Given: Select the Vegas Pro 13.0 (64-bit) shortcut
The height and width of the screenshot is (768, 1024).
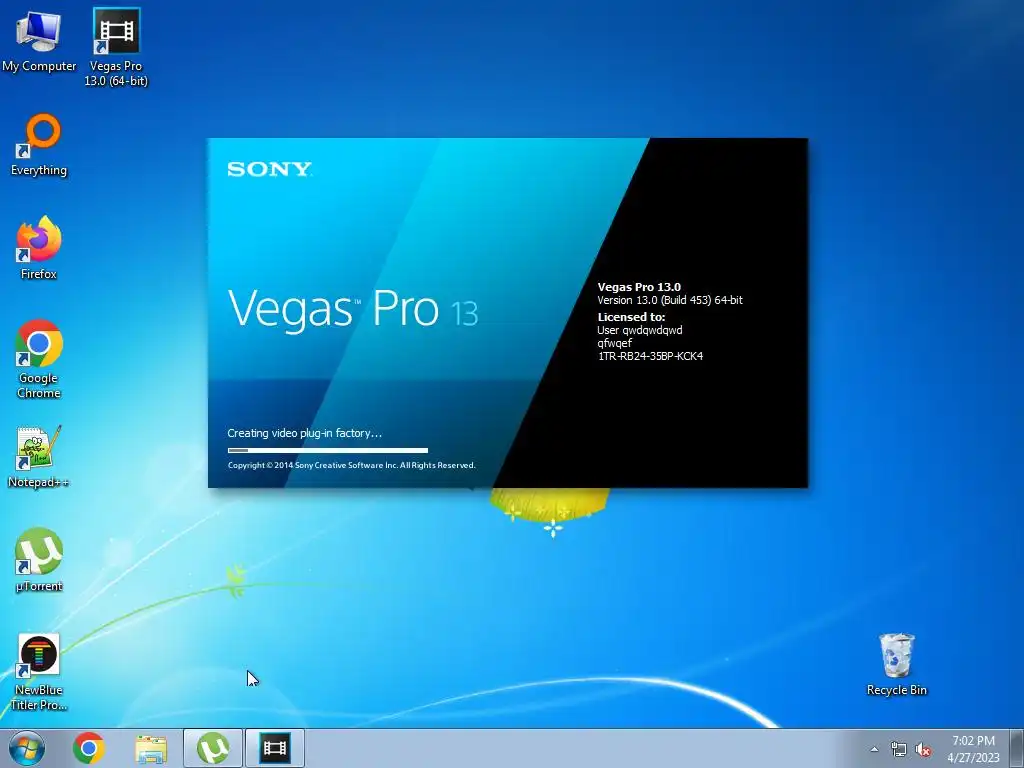Looking at the screenshot, I should click(x=116, y=47).
